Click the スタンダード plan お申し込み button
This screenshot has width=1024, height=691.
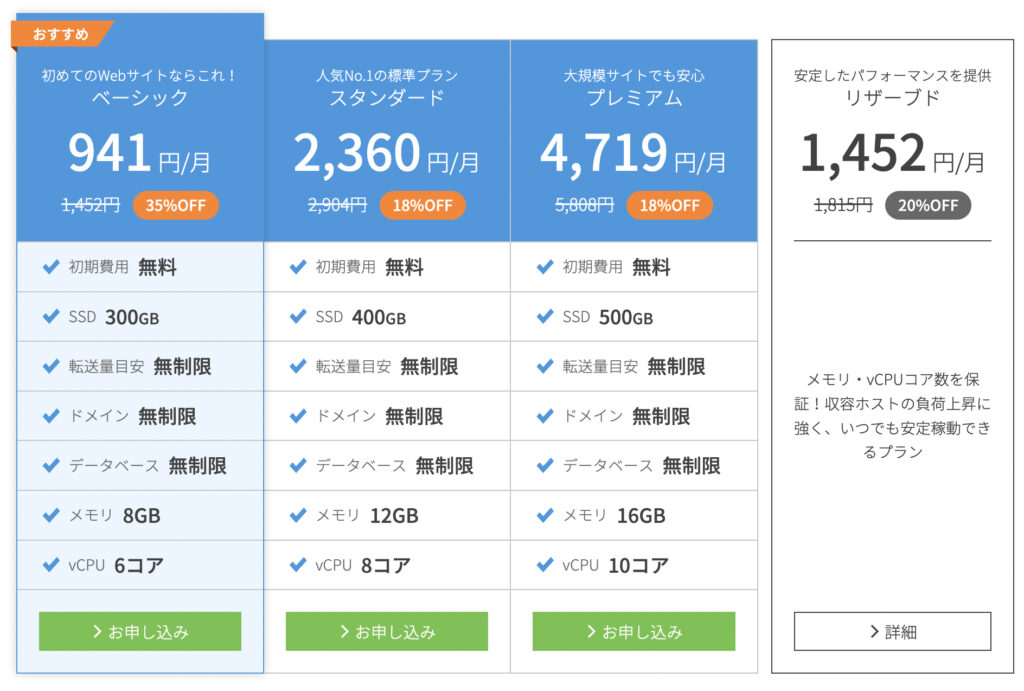point(387,631)
